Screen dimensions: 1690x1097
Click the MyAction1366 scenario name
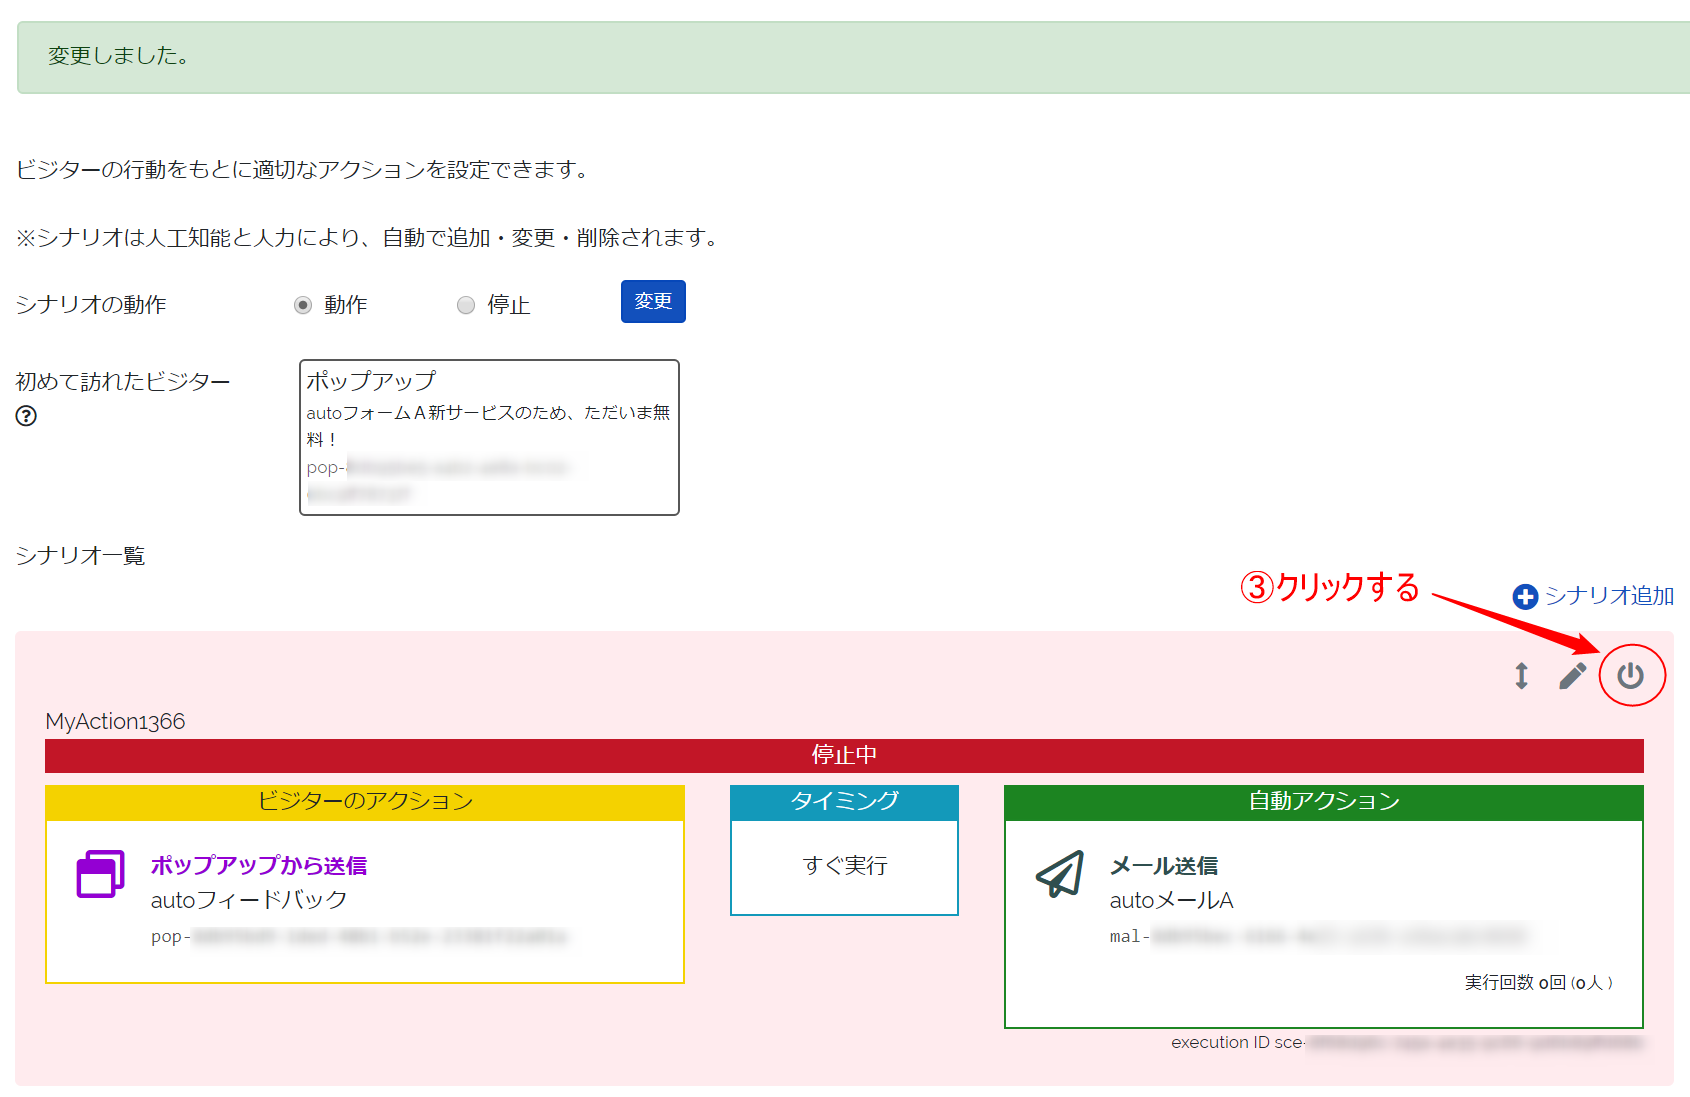click(x=115, y=721)
